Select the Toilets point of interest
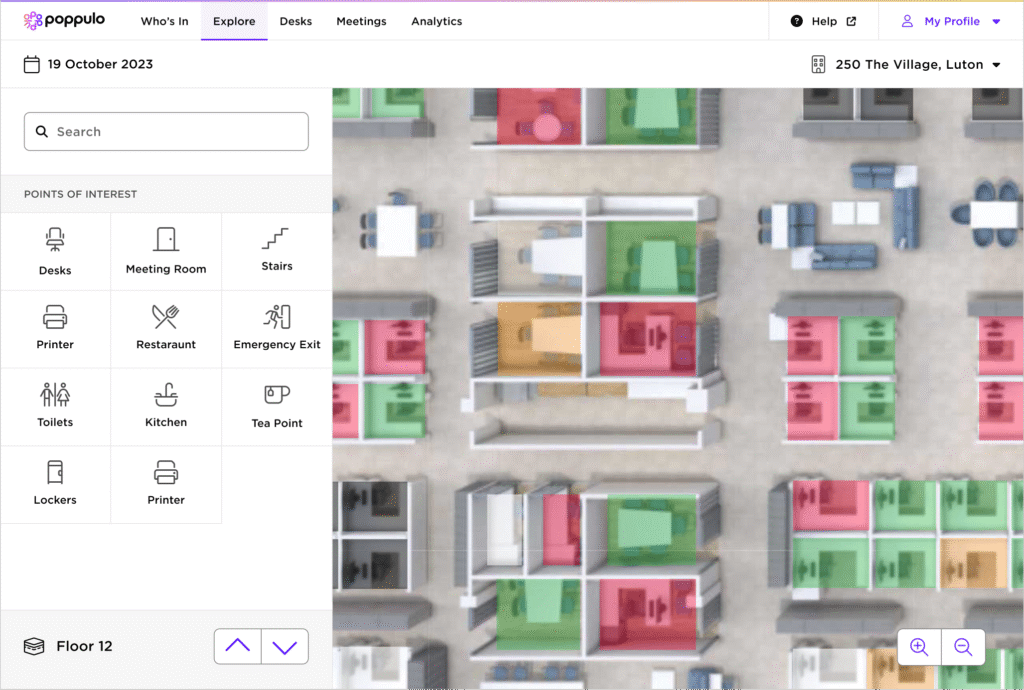 [x=55, y=406]
